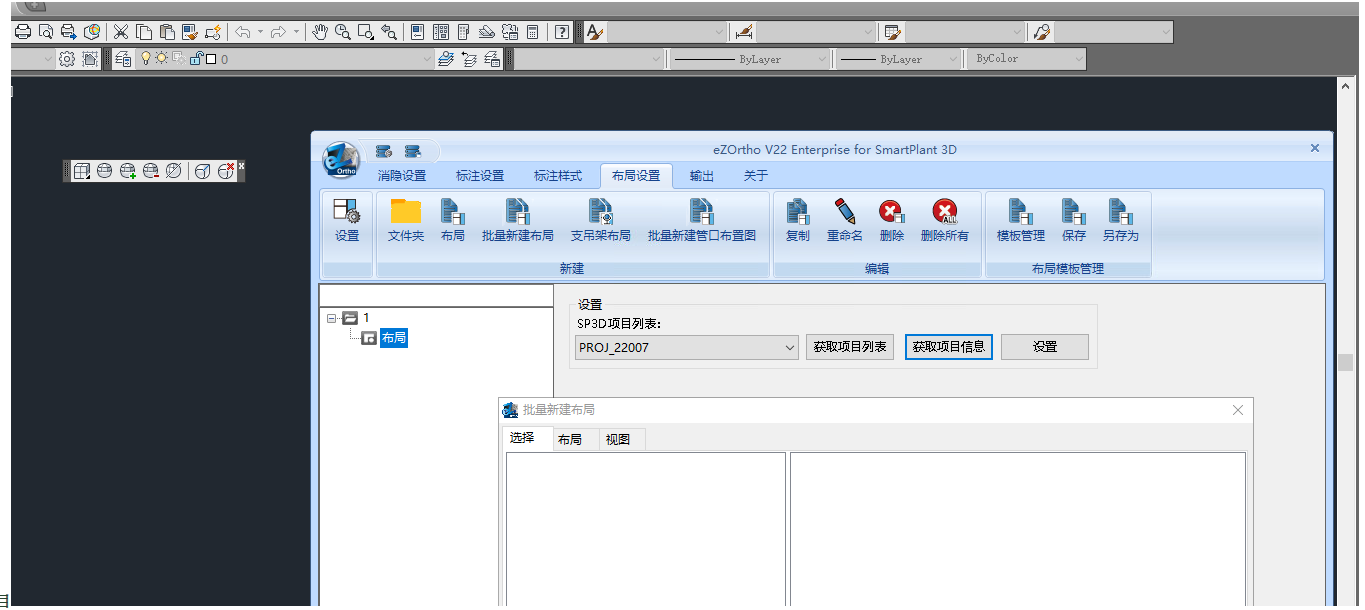Click the 删除所有 delete all icon

[944, 220]
